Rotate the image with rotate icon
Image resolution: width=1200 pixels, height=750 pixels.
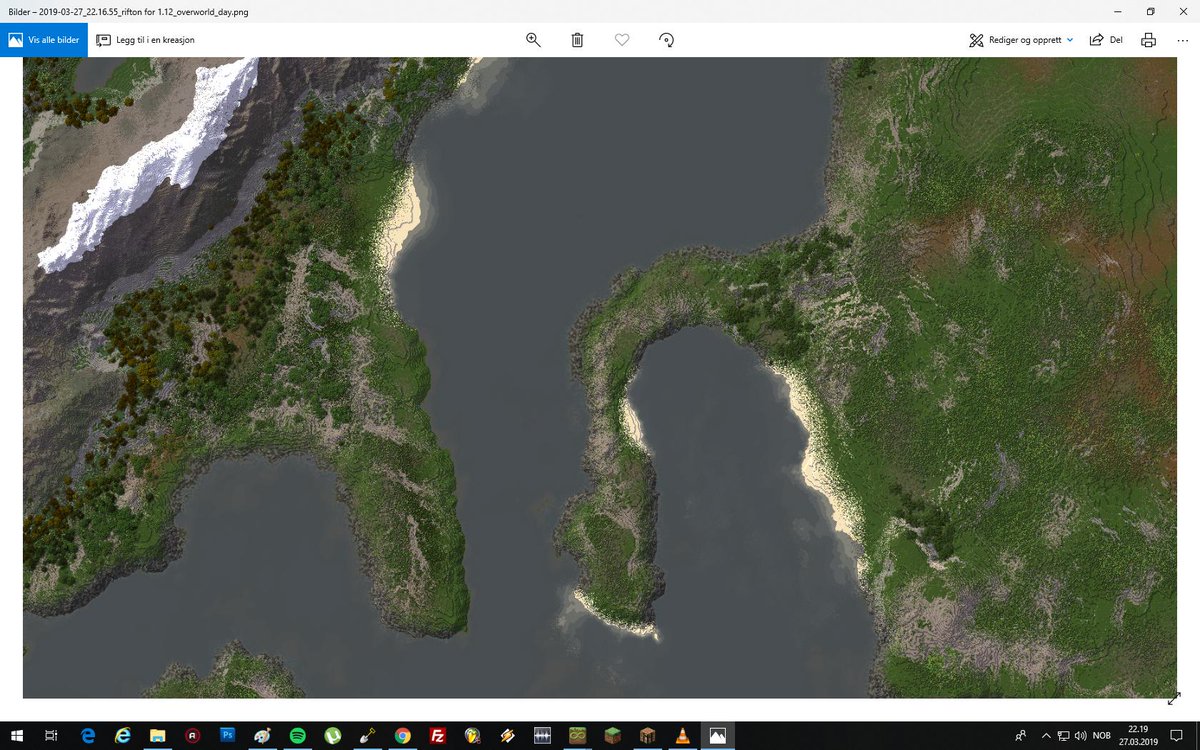667,40
